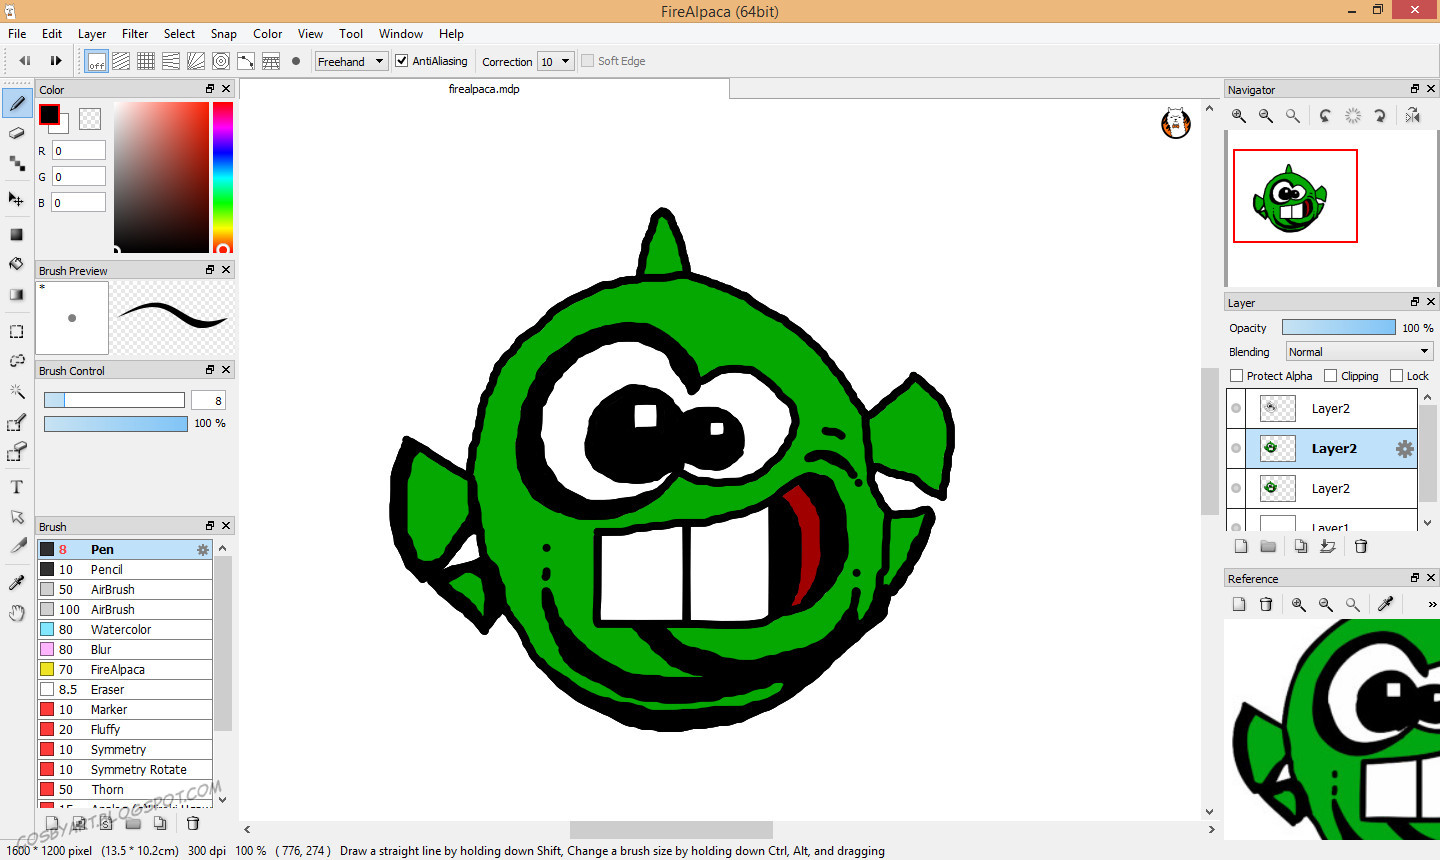The image size is (1440, 860).
Task: Select the Eraser tool in left toolbar
Action: 17,133
